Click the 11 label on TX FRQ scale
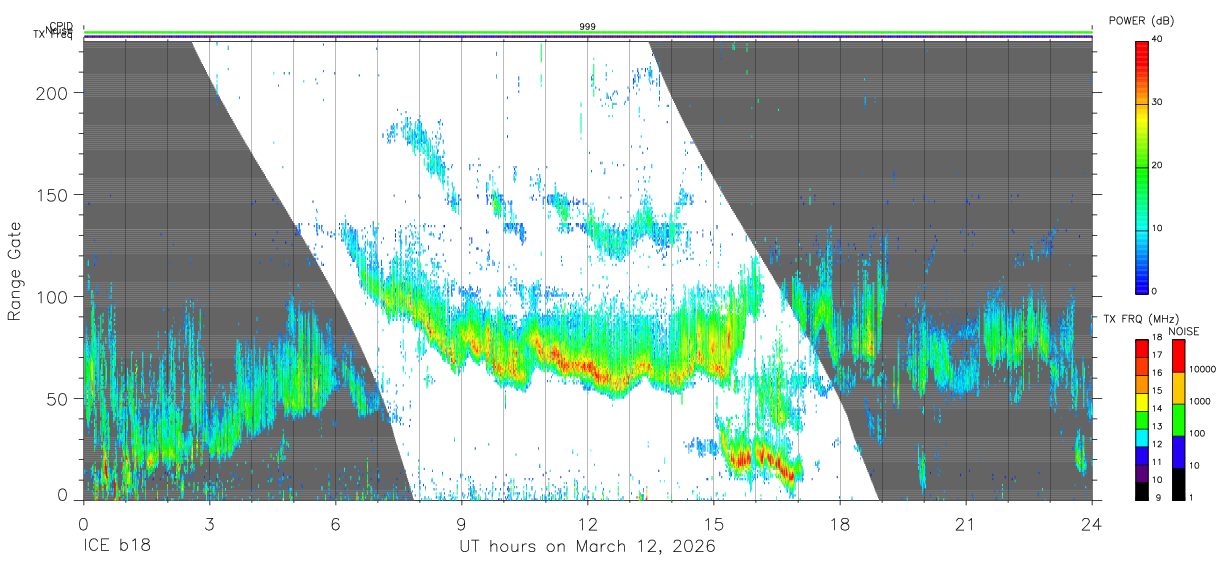This screenshot has width=1228, height=567. (x=1158, y=462)
